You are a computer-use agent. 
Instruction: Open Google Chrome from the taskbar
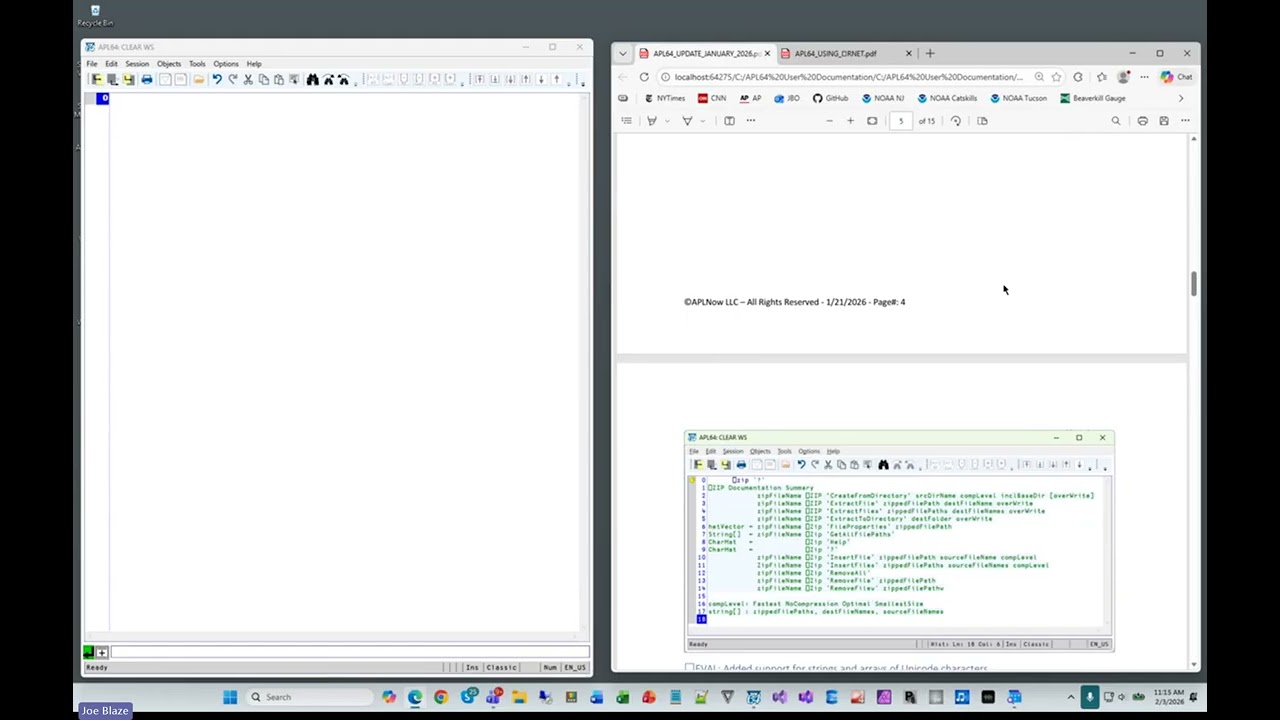(x=440, y=697)
